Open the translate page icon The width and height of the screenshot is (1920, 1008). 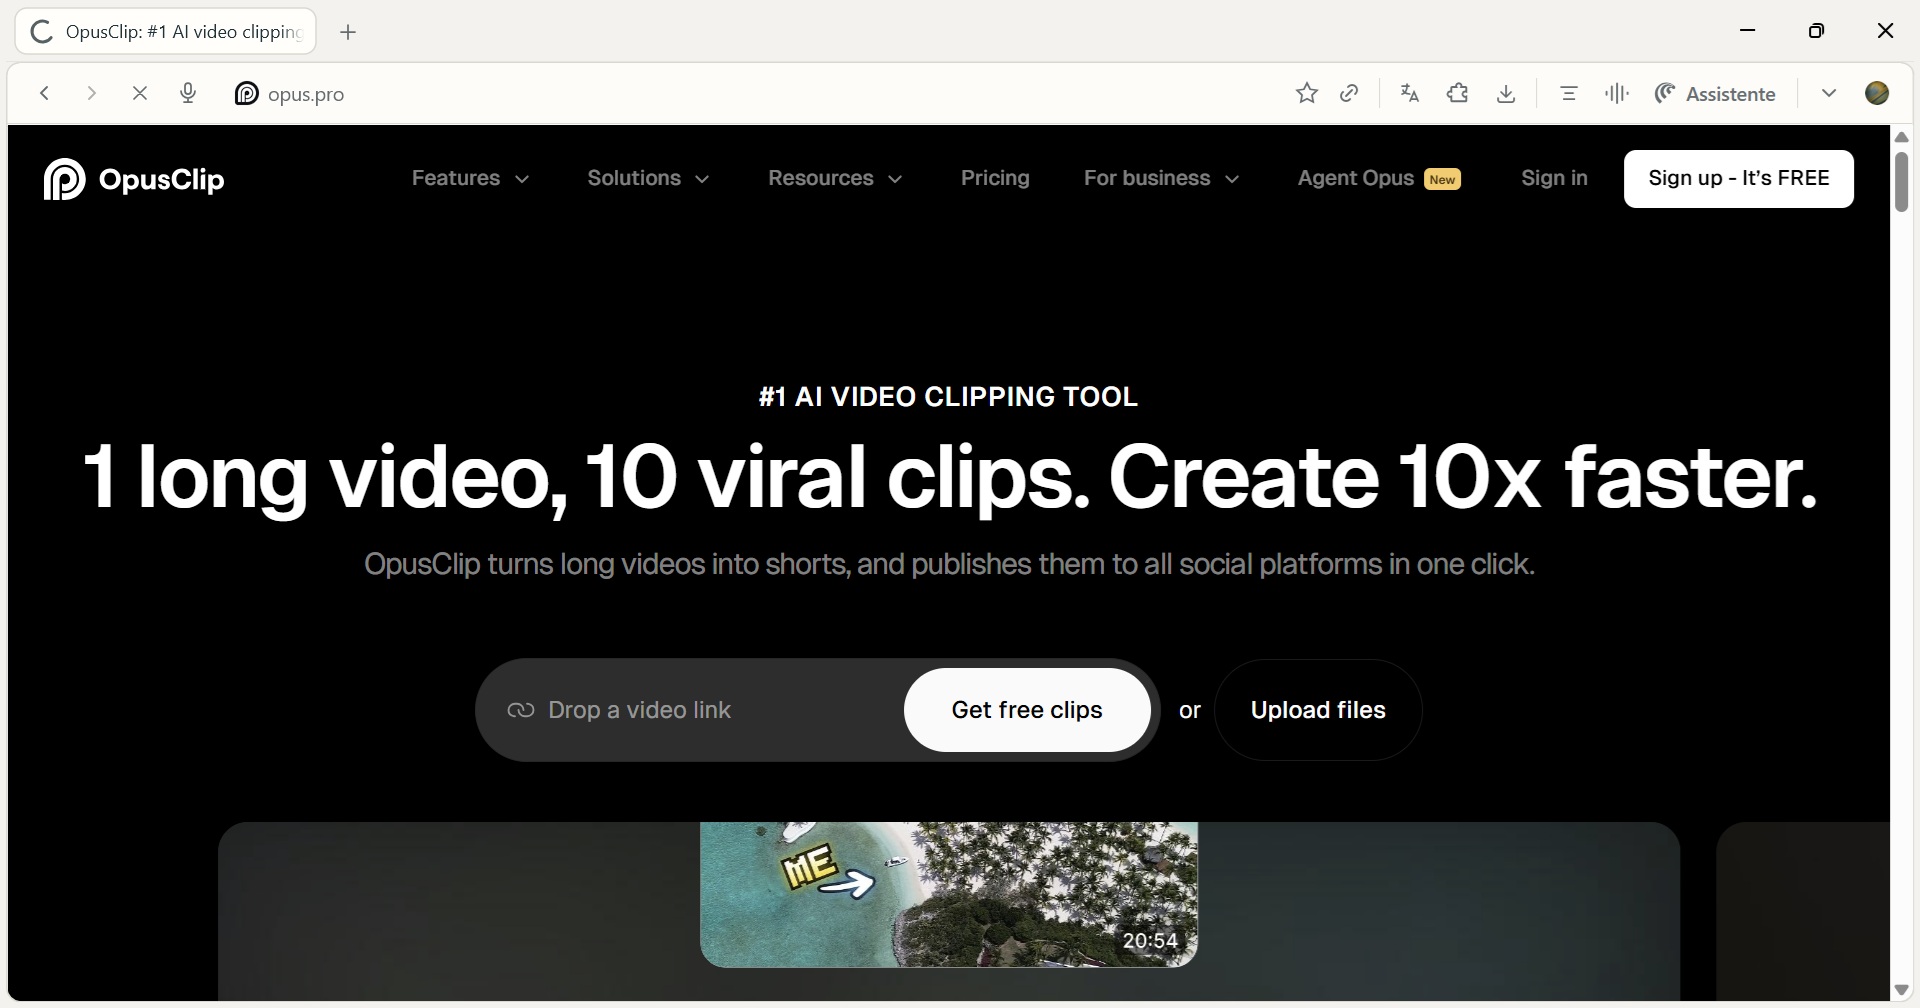1410,94
